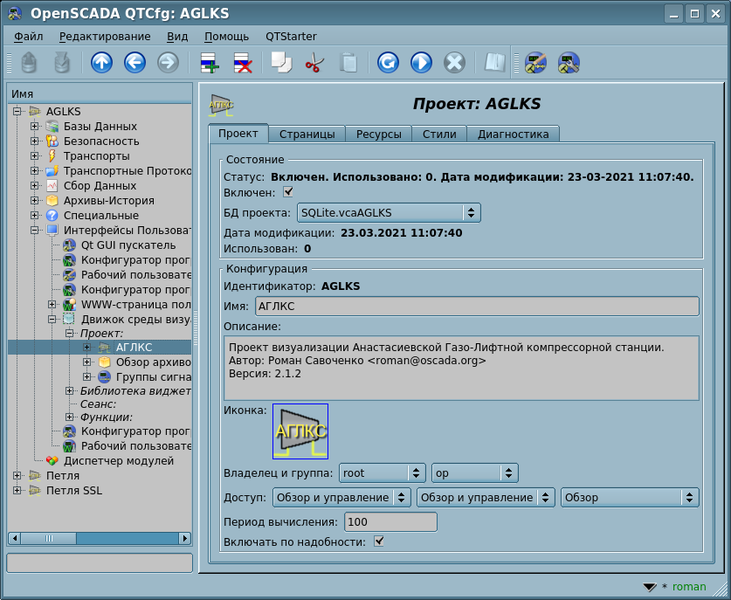Screen dimensions: 731x600
Task: Select Сбор Данных node in the tree
Action: [100, 186]
